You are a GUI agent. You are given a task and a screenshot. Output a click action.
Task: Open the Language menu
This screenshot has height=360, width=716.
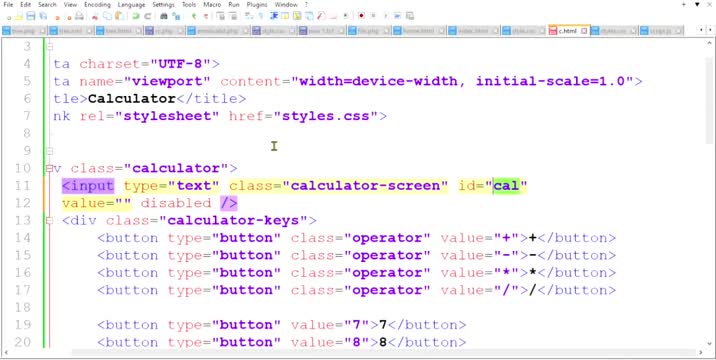click(132, 5)
